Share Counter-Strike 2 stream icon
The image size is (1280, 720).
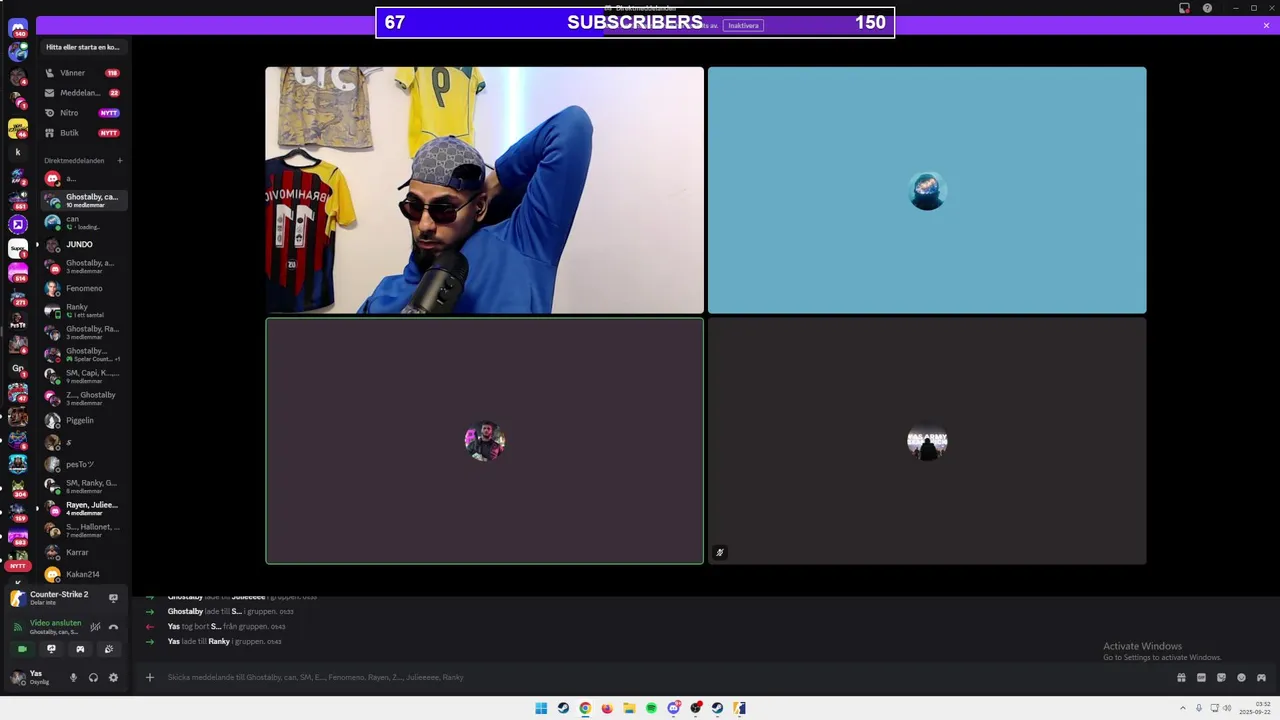click(x=113, y=598)
